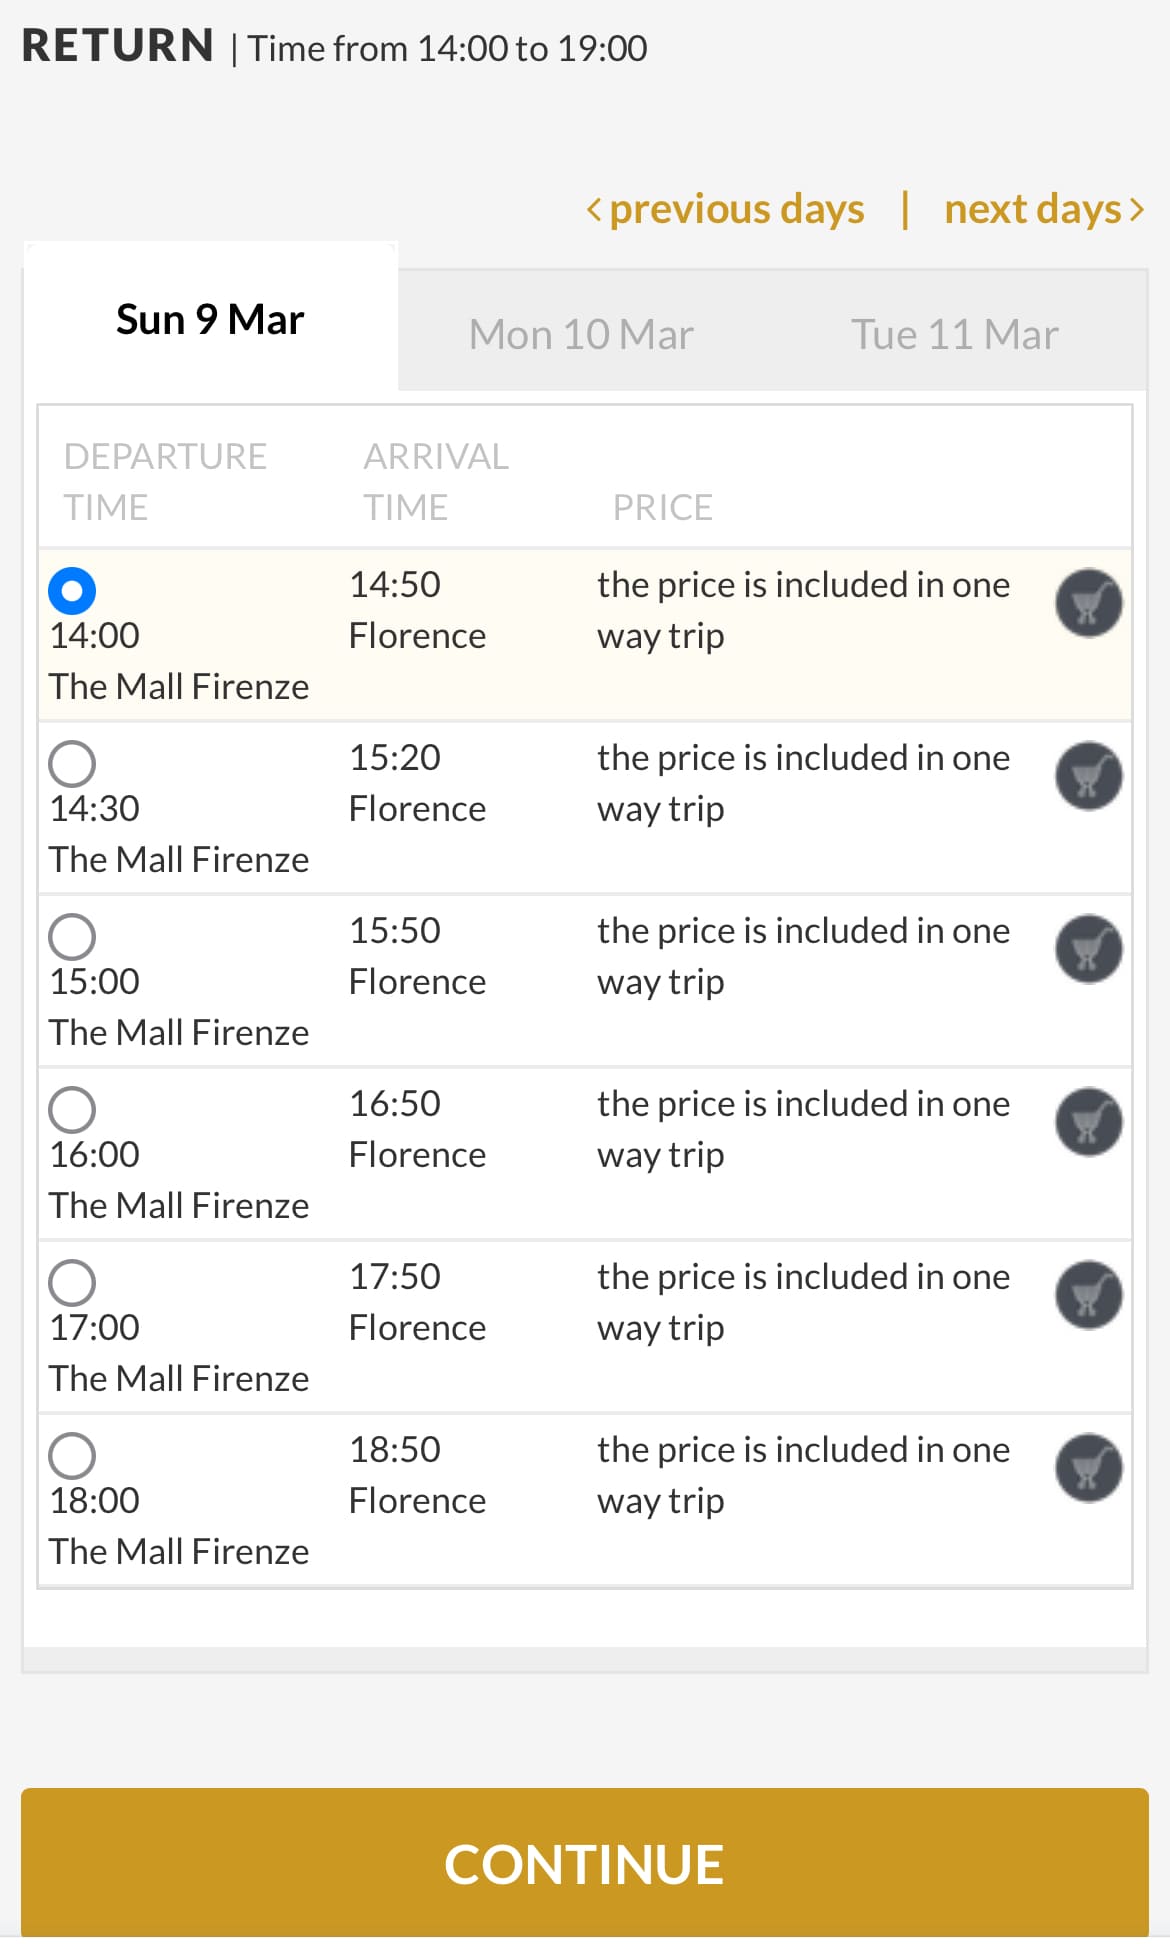
Task: Select the Sun 9 Mar tab
Action: [x=210, y=320]
